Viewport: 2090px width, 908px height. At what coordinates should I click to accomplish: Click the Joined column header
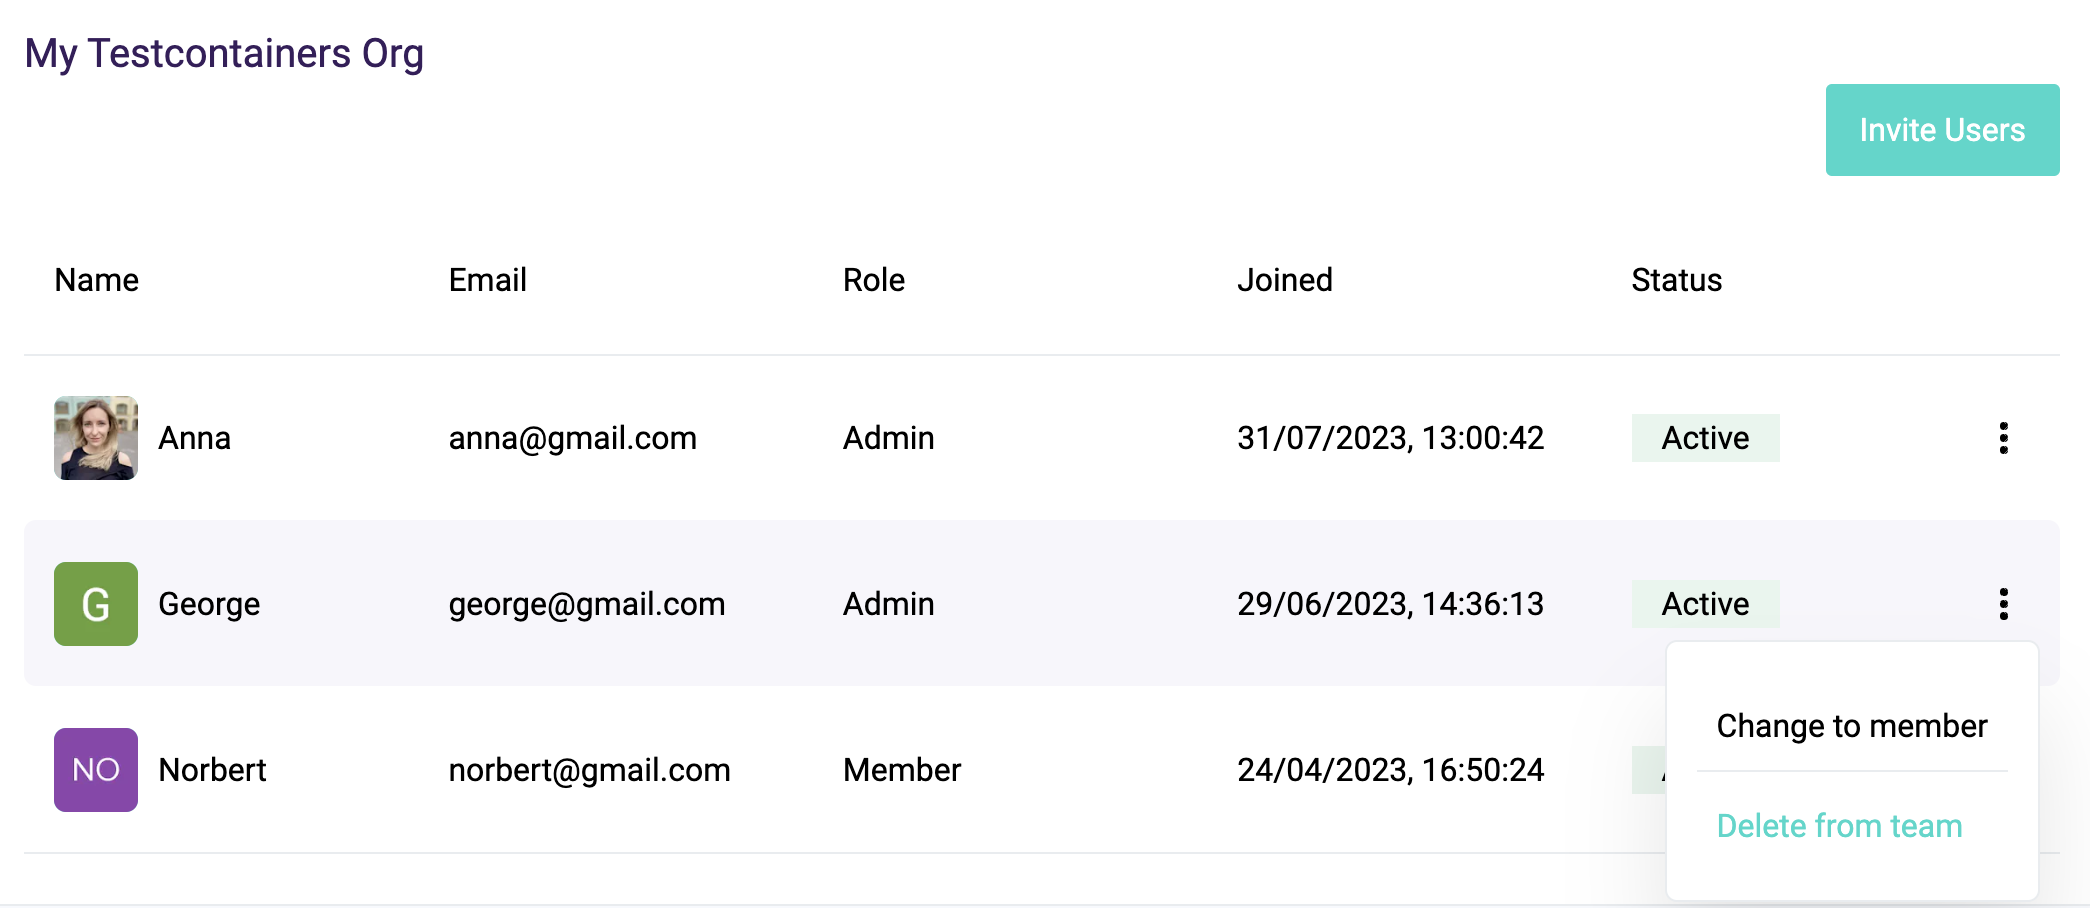point(1285,280)
